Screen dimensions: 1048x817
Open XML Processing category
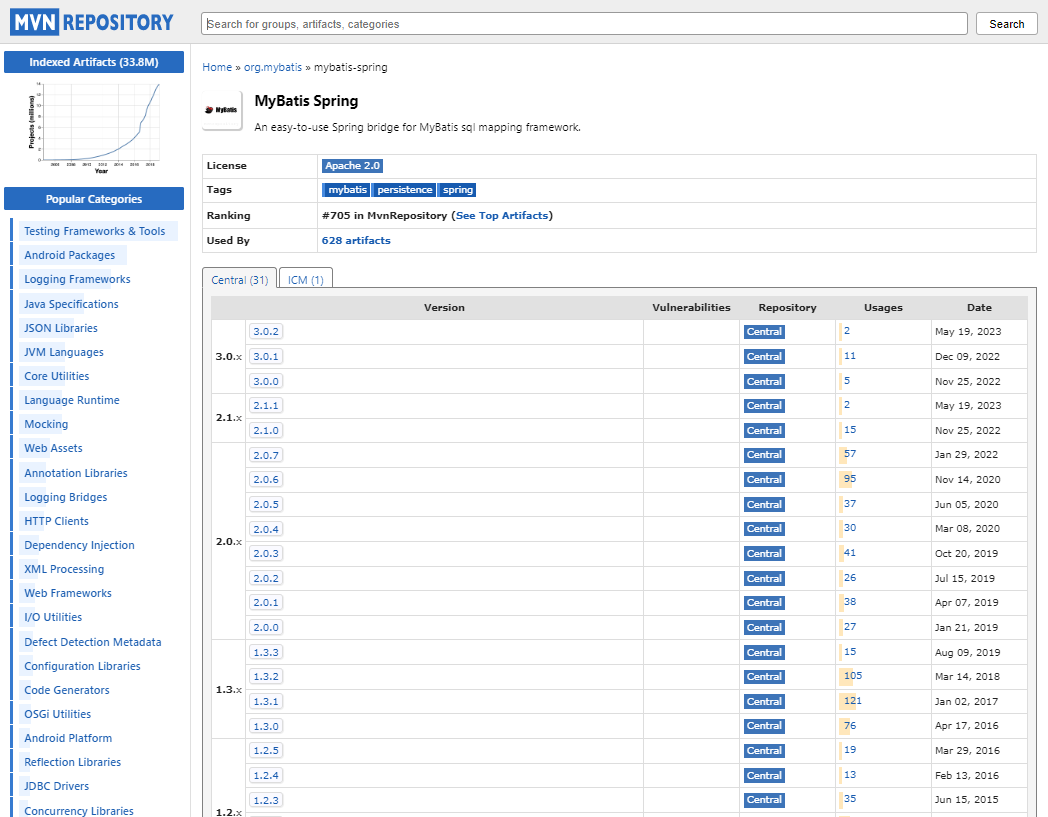coord(64,570)
